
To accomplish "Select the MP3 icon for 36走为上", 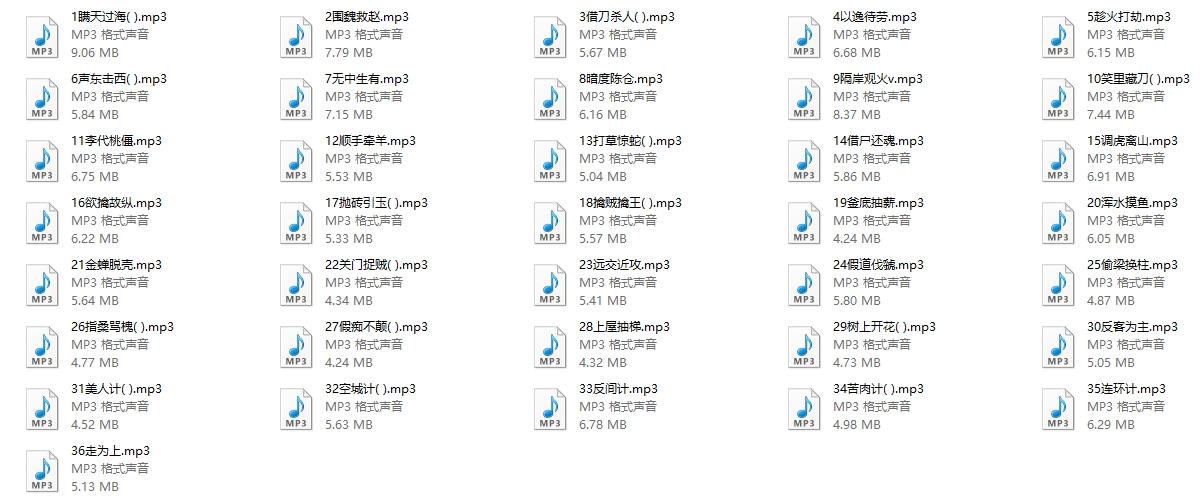I will [42, 469].
